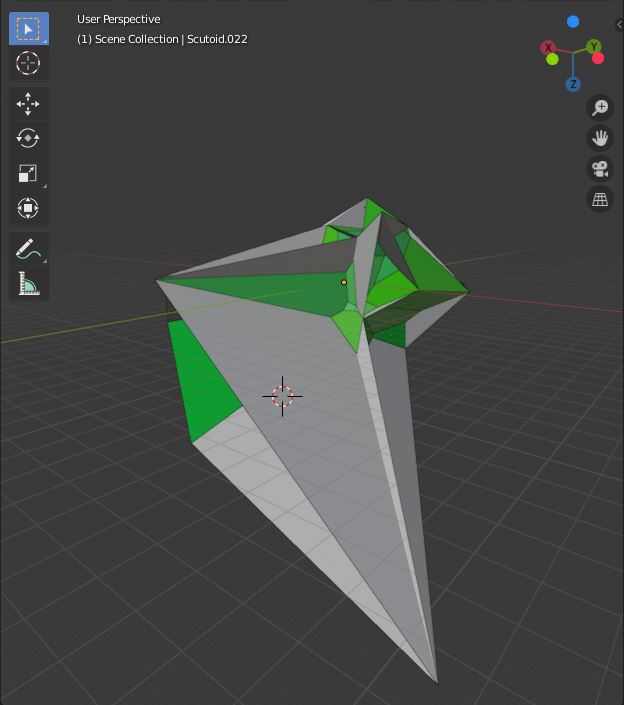The image size is (624, 705).
Task: Click the 3D cursor crosshair in viewport
Action: (x=282, y=397)
